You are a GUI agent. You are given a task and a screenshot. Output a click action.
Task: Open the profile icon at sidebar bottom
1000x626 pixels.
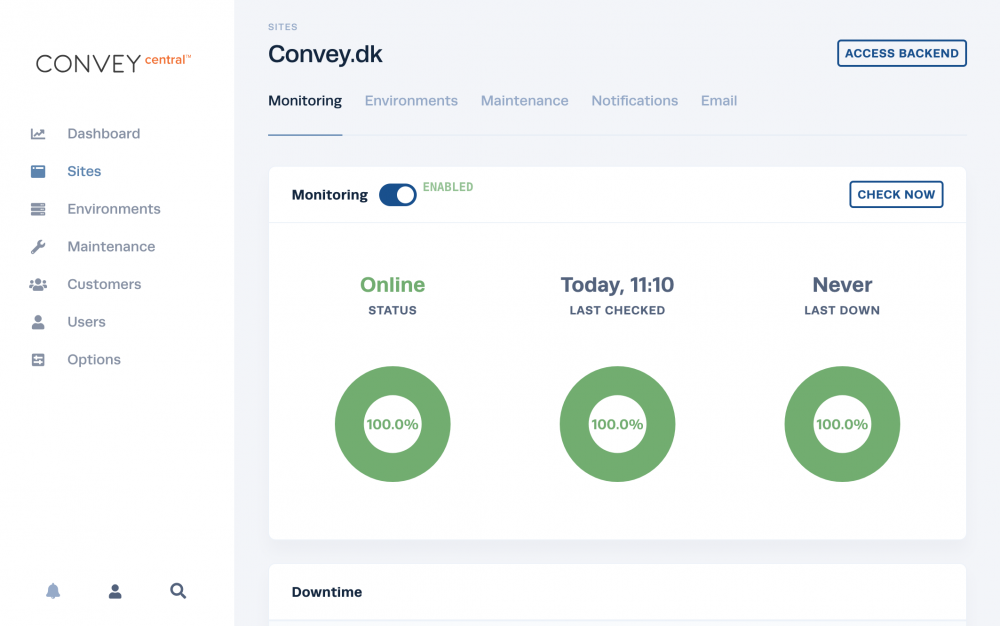coord(115,591)
